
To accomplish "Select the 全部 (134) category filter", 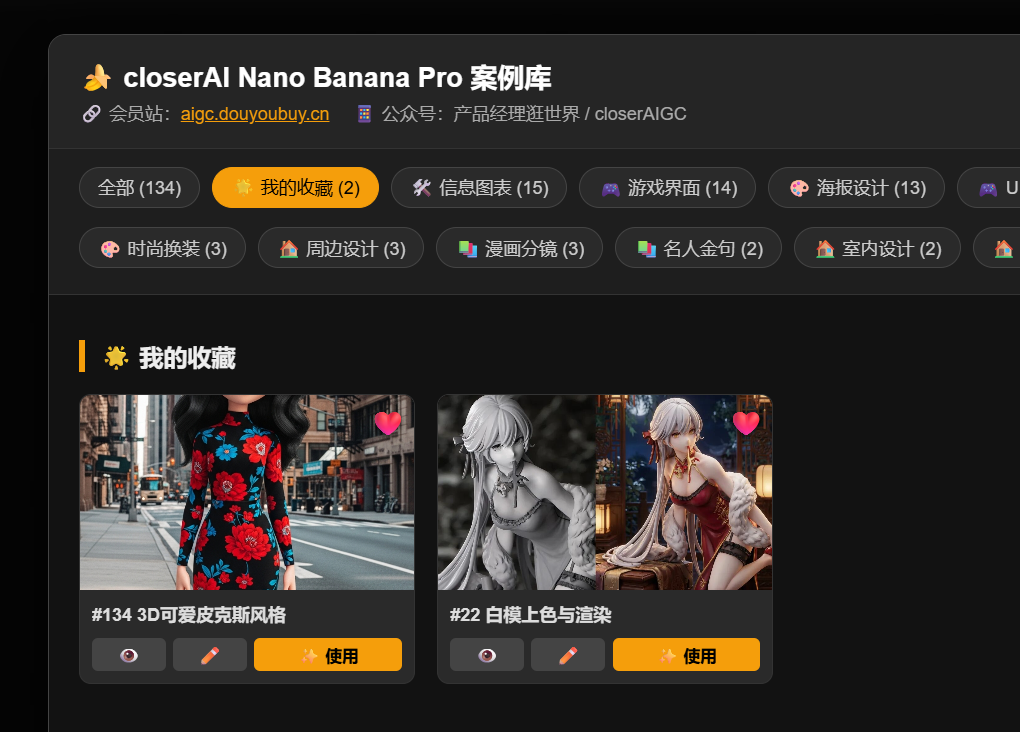I will tap(139, 187).
